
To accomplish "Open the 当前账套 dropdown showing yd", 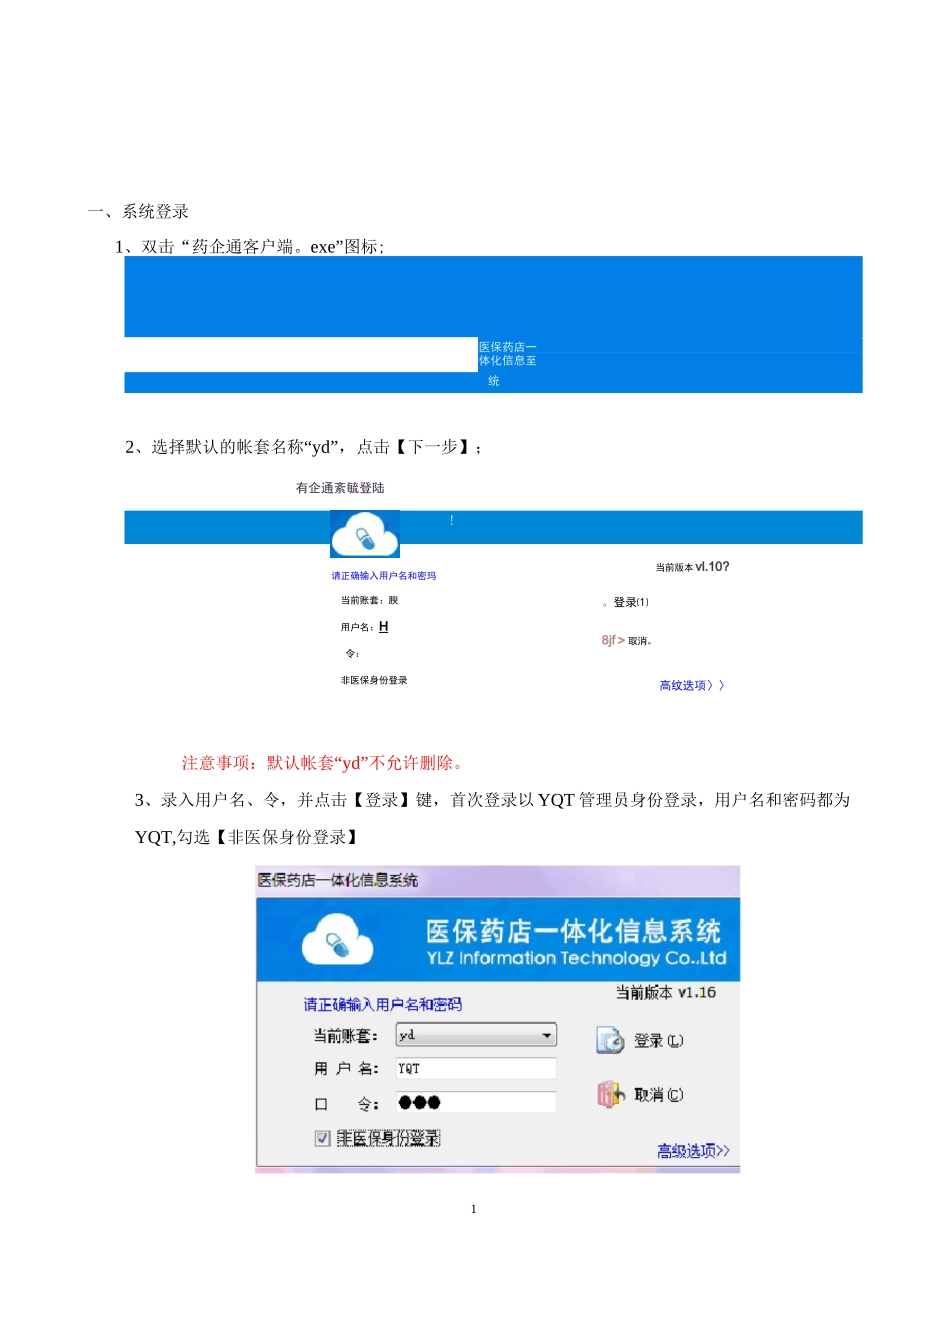I will [x=476, y=1035].
